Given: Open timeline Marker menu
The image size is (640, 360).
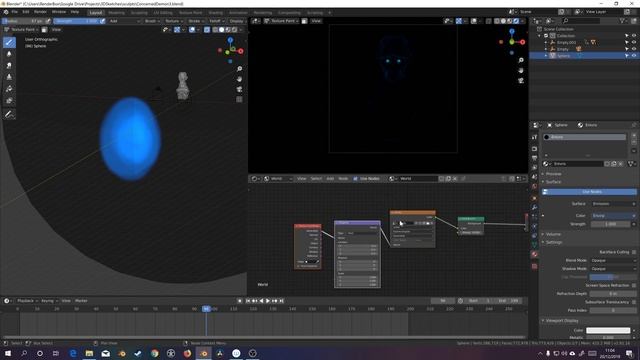Looking at the screenshot, I should pos(81,301).
